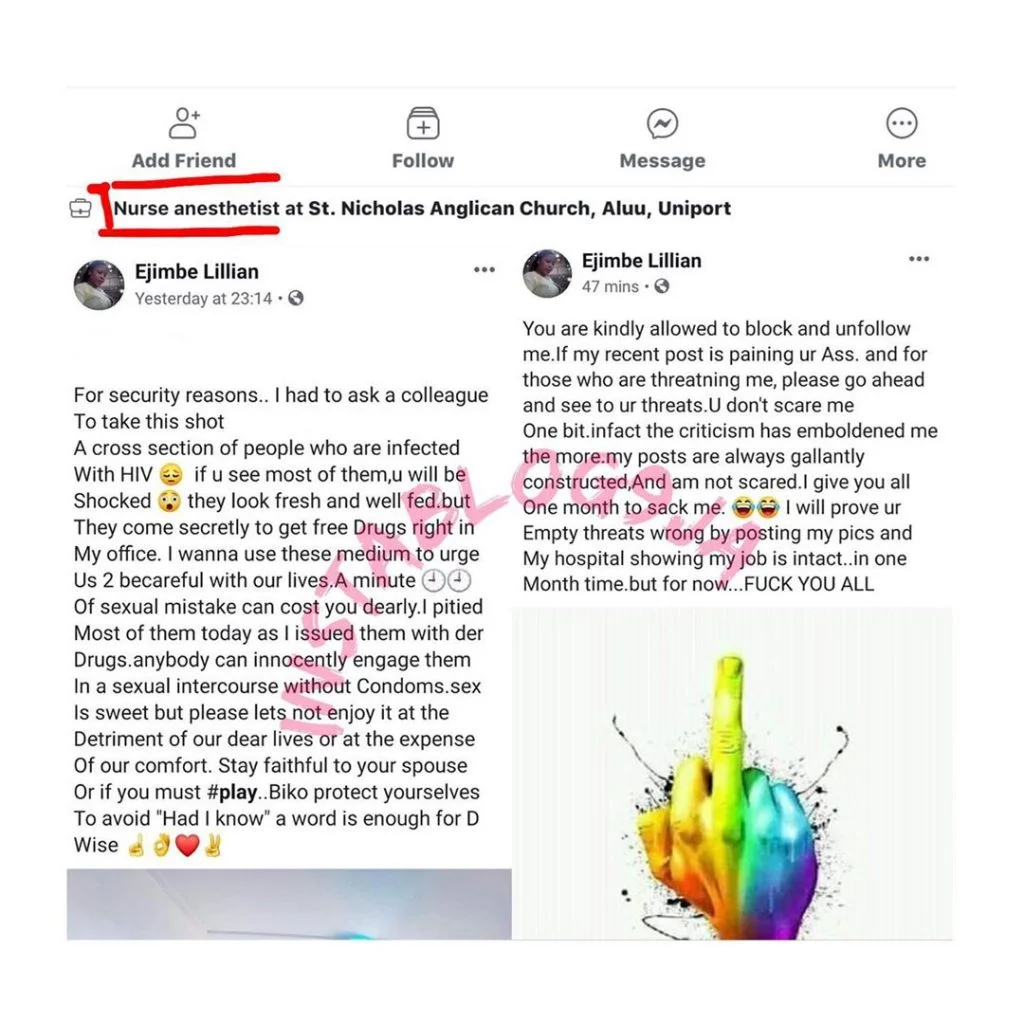Open options menu on 47 mins post

point(919,259)
